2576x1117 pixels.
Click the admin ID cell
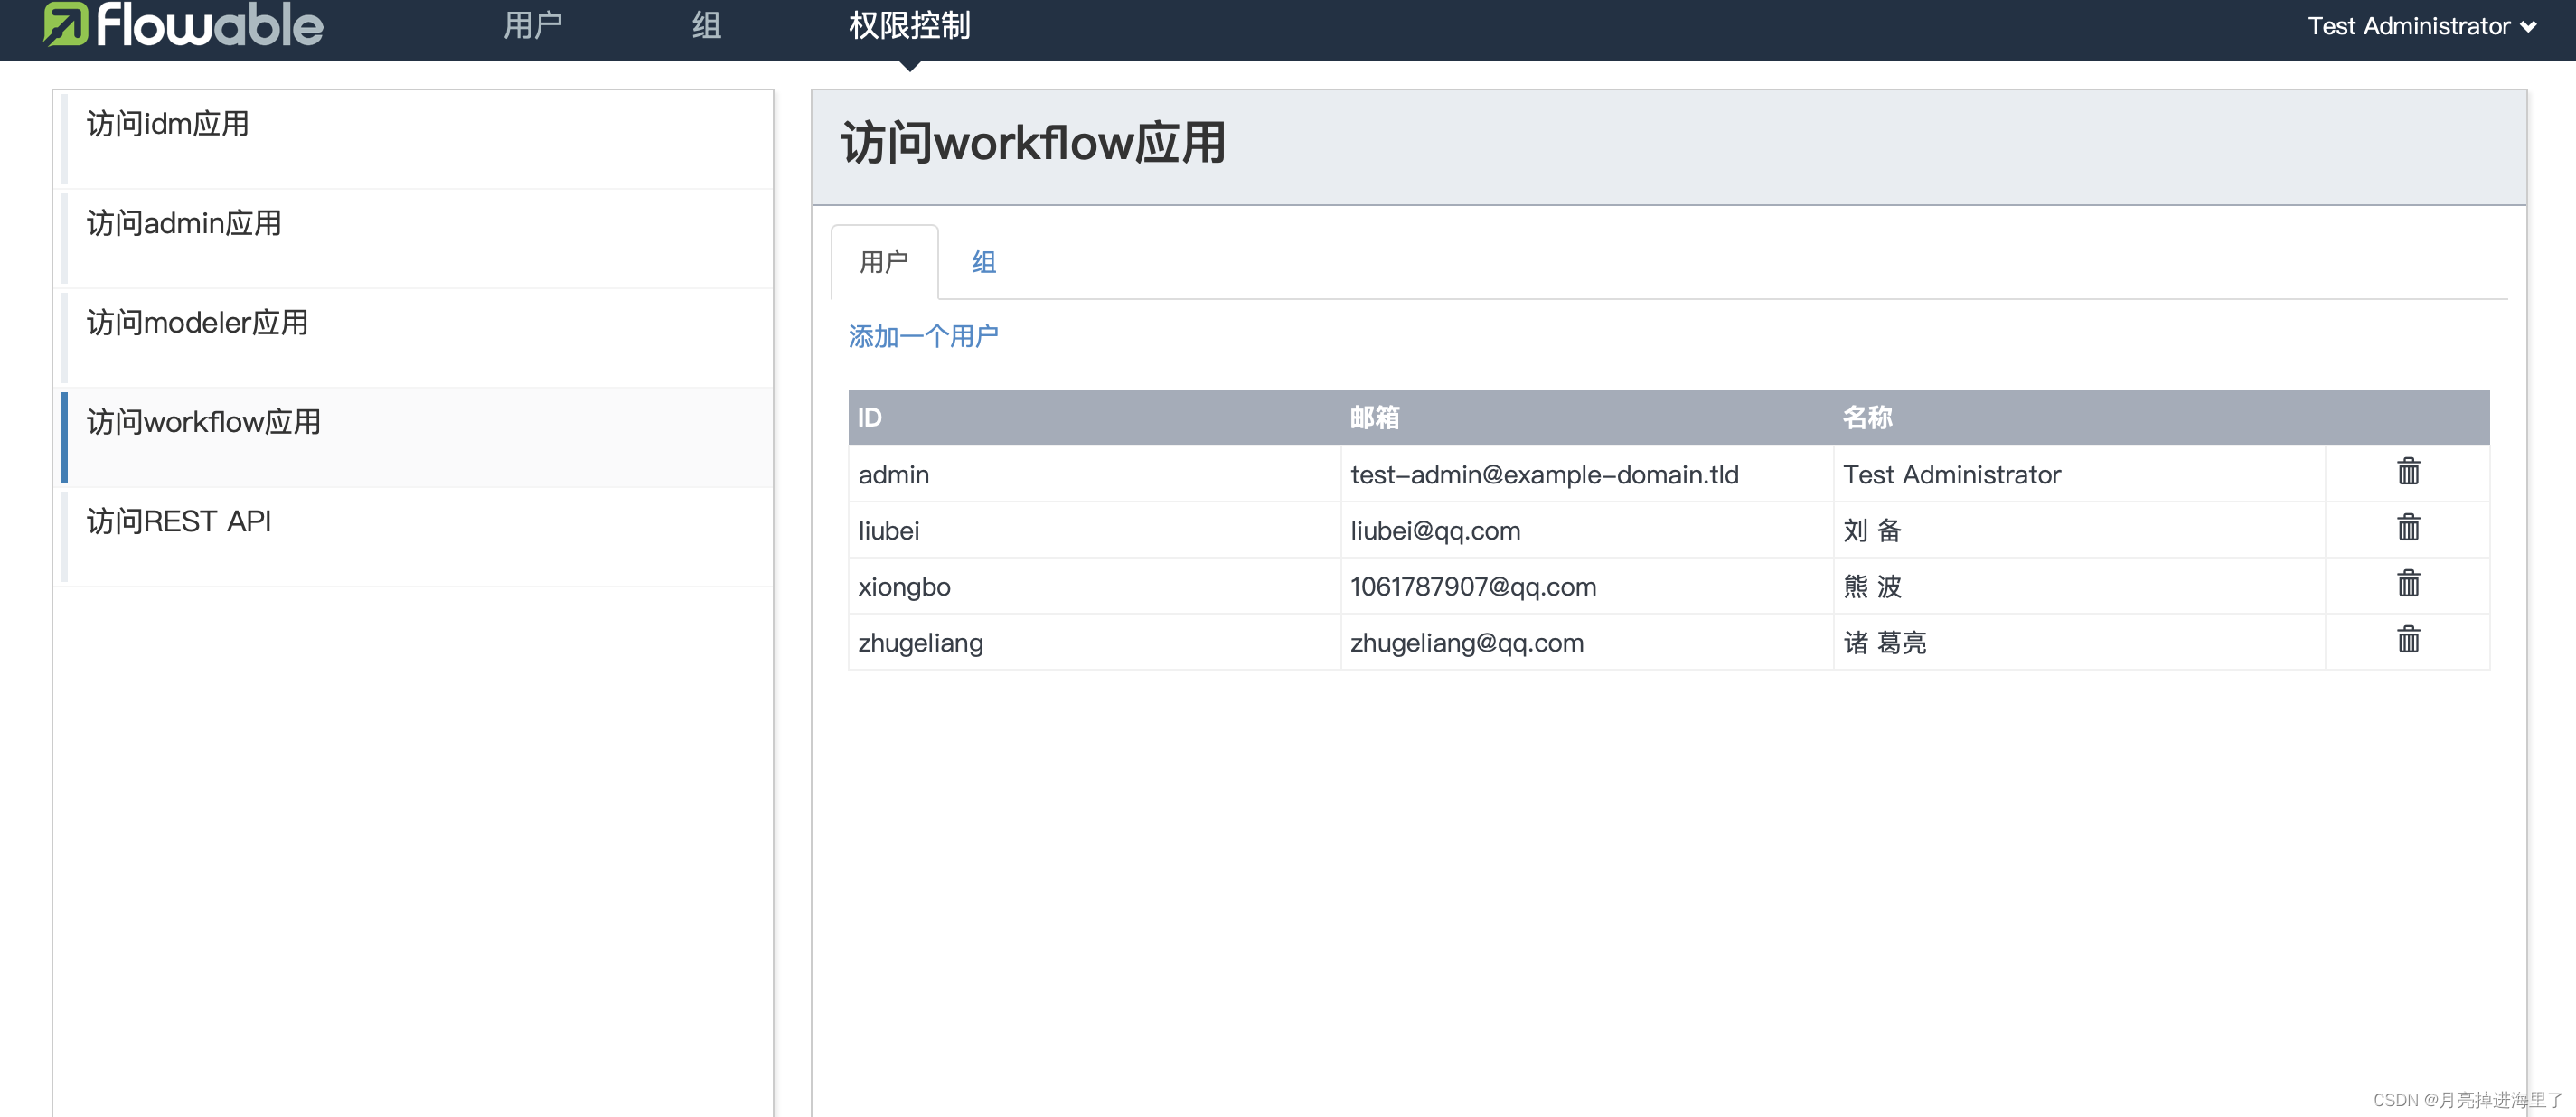[x=1094, y=474]
